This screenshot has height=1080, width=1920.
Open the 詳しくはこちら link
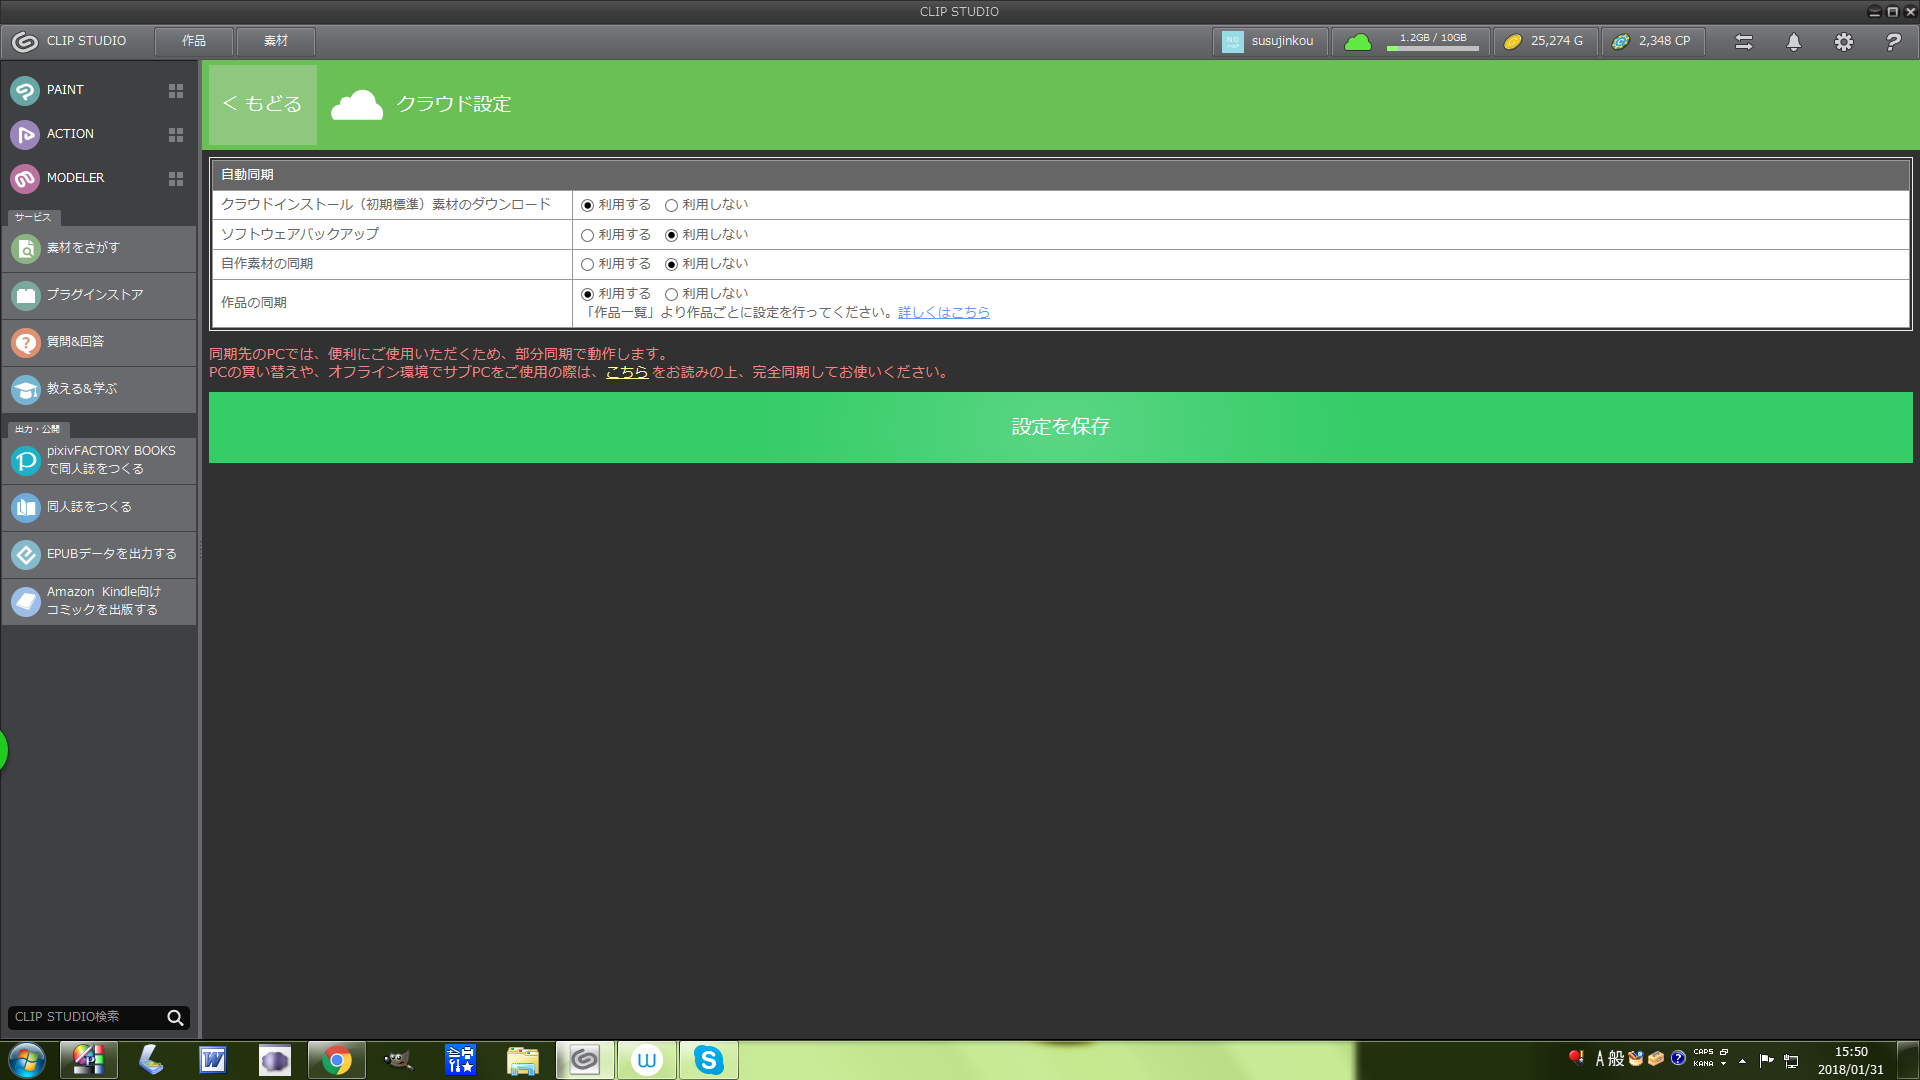tap(943, 313)
